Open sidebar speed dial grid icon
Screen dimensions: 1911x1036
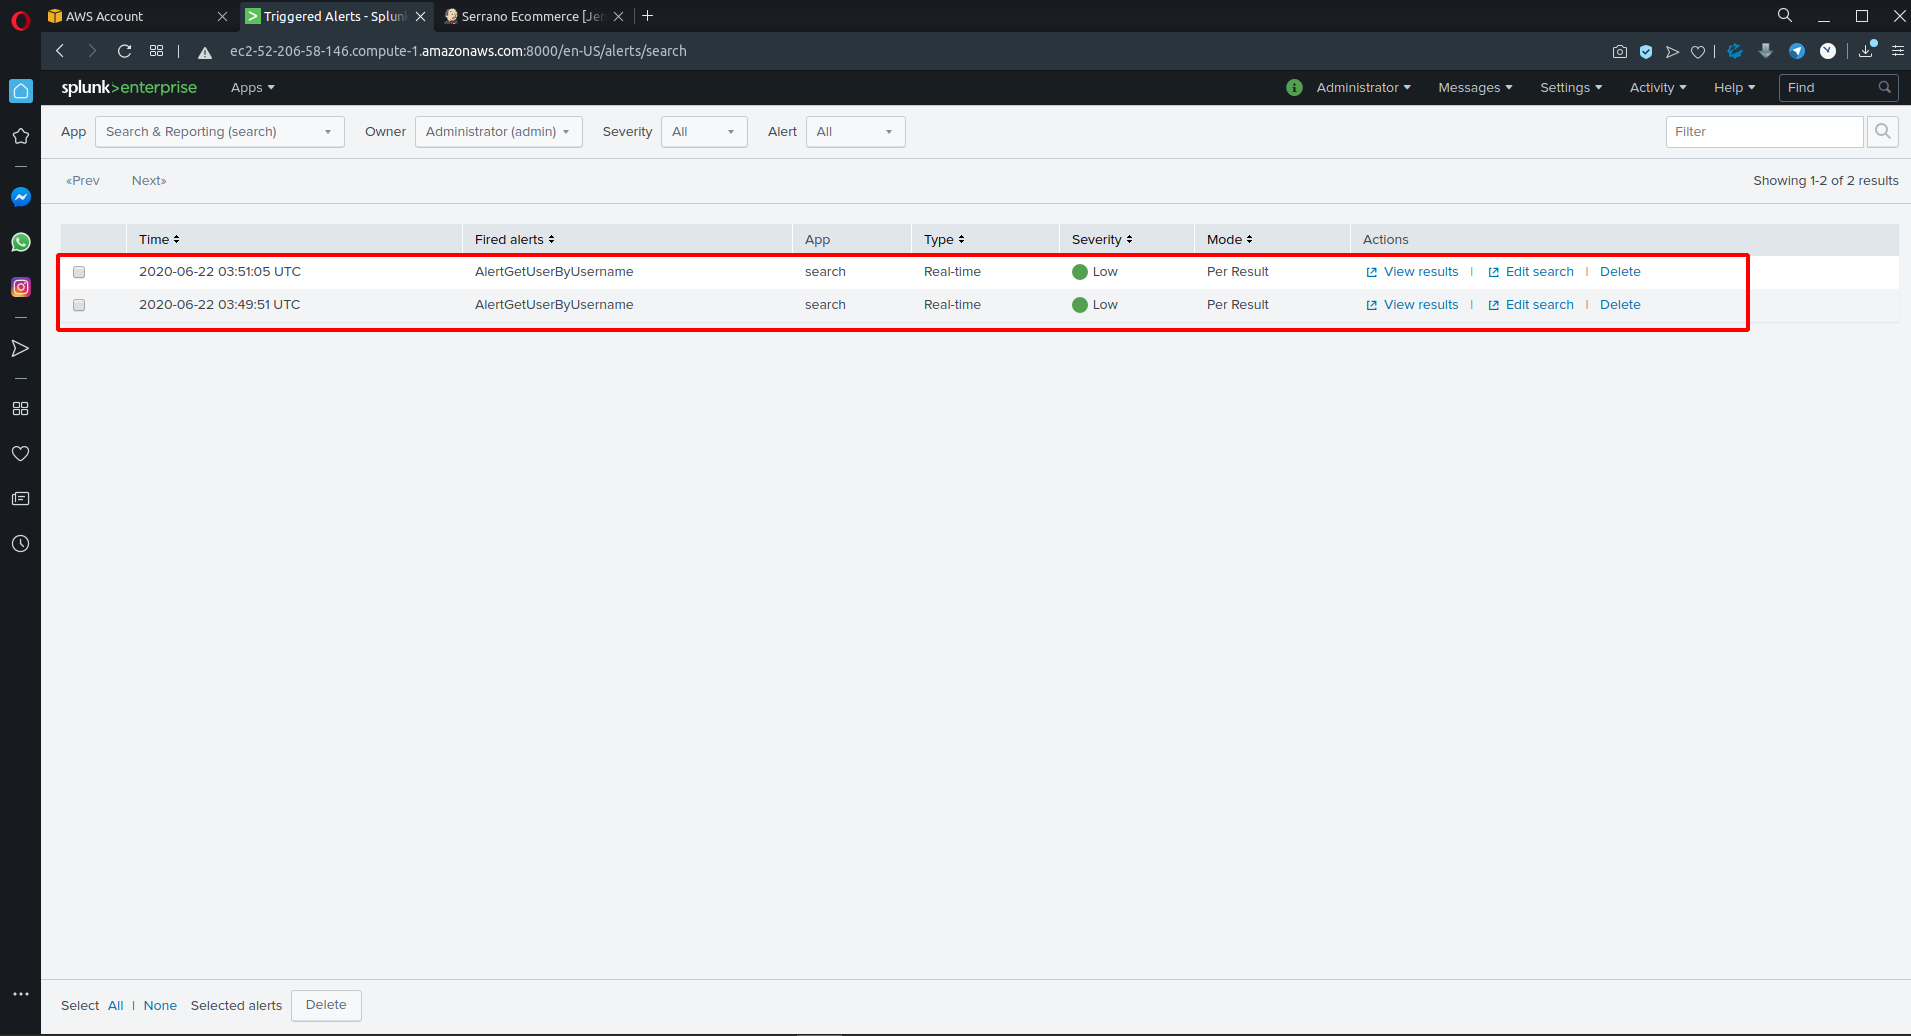(21, 409)
